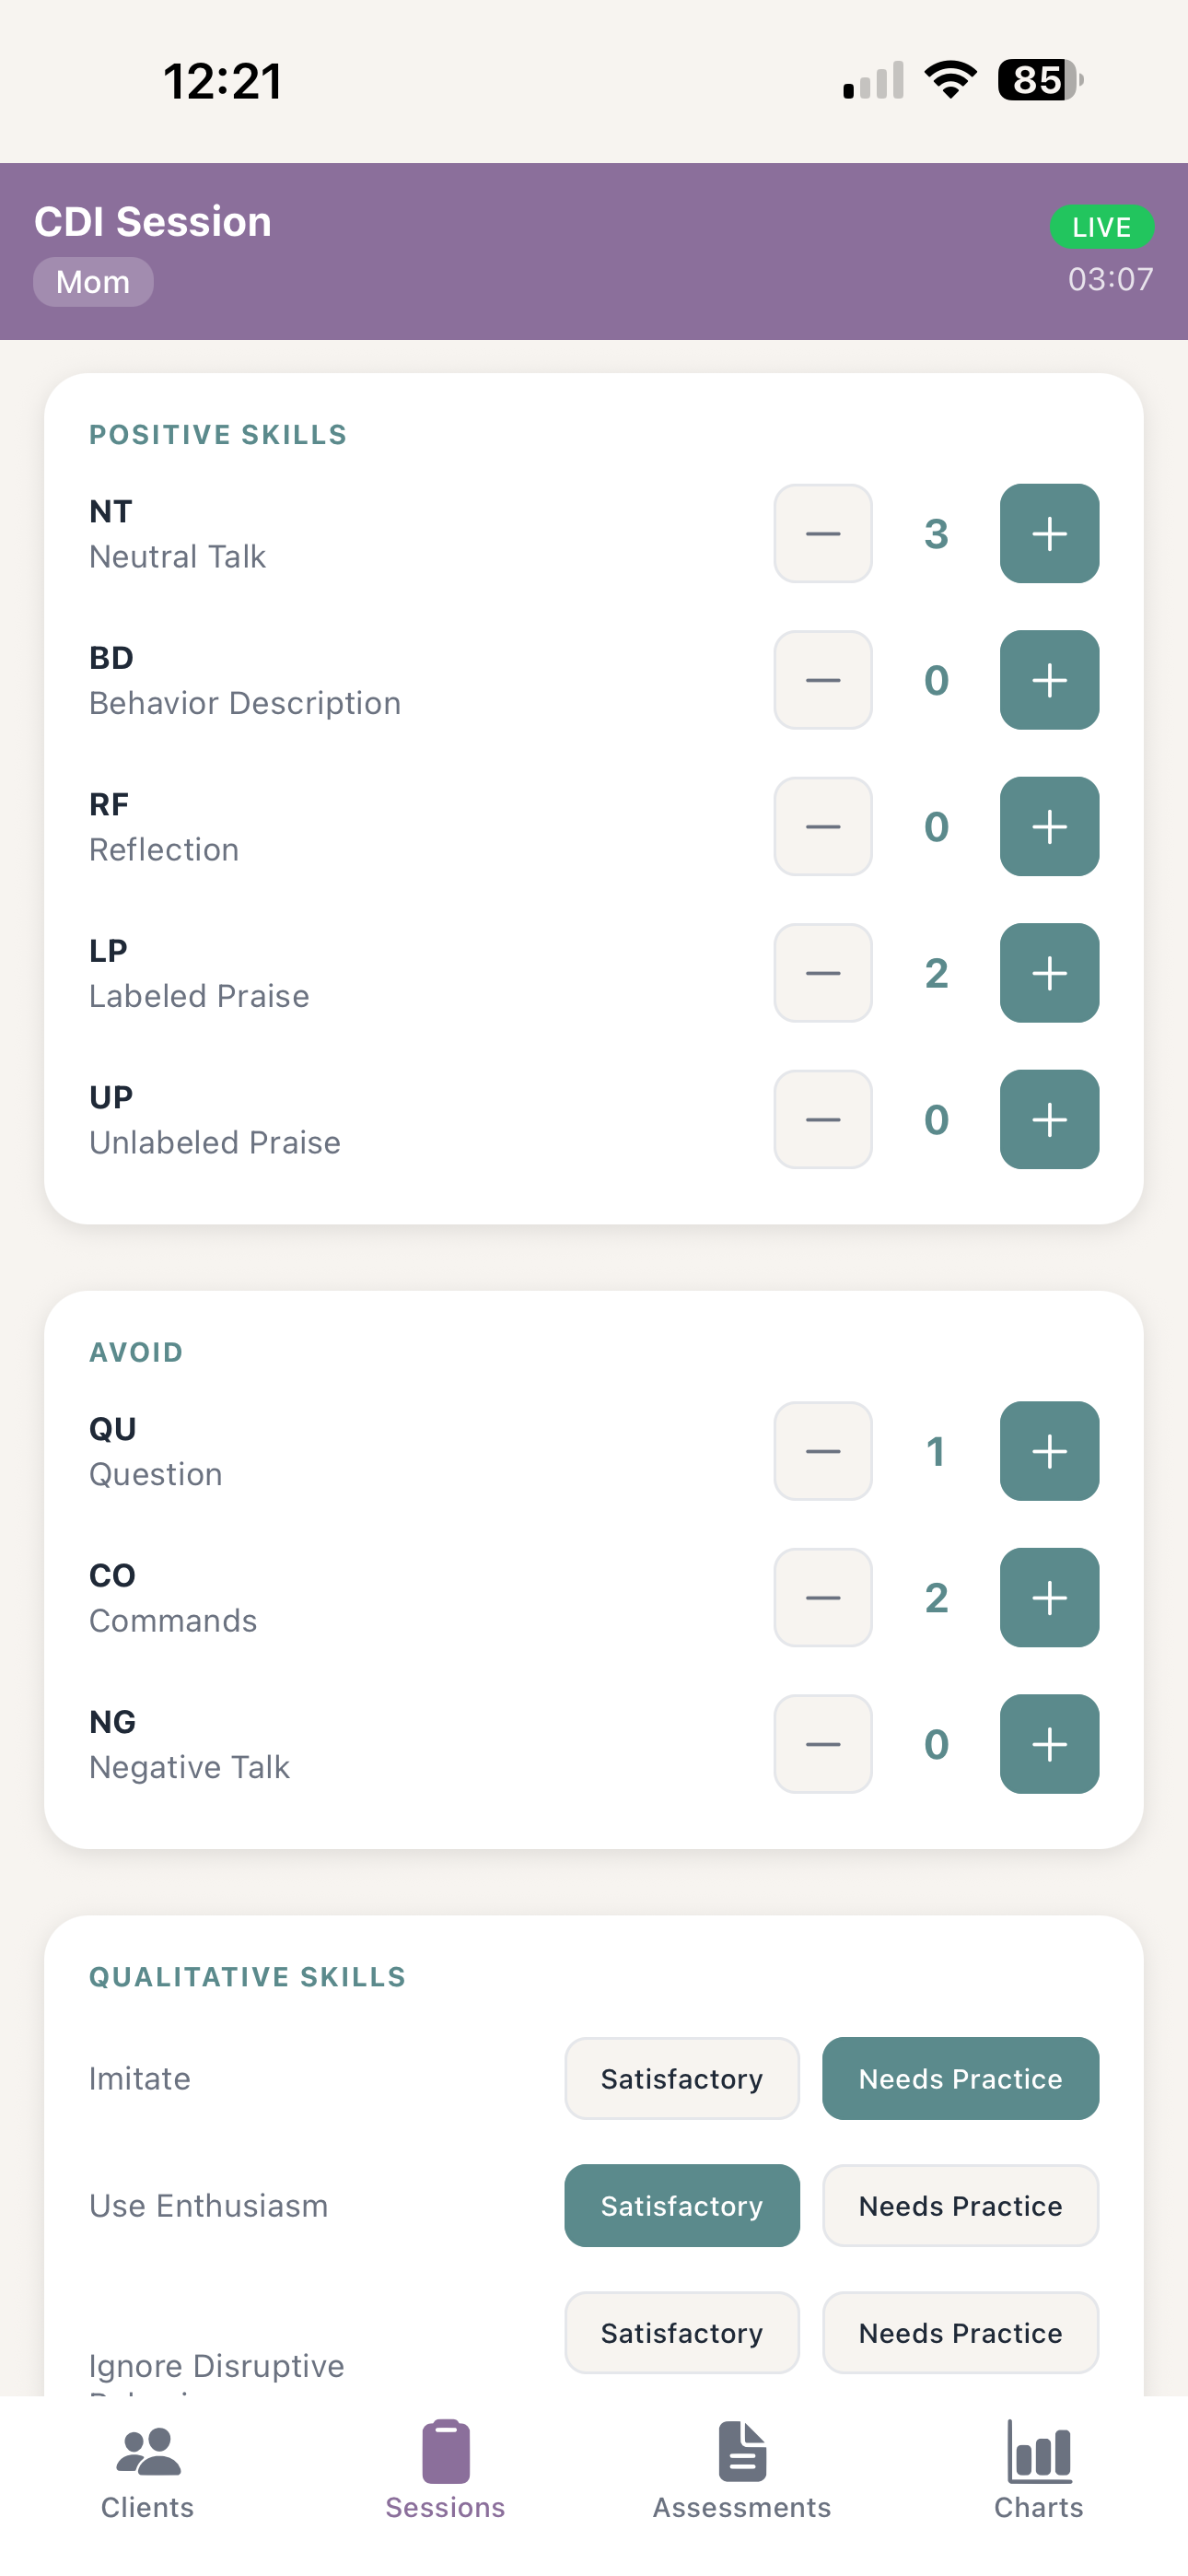Go to the Charts tab
The width and height of the screenshot is (1188, 2576).
1039,2470
